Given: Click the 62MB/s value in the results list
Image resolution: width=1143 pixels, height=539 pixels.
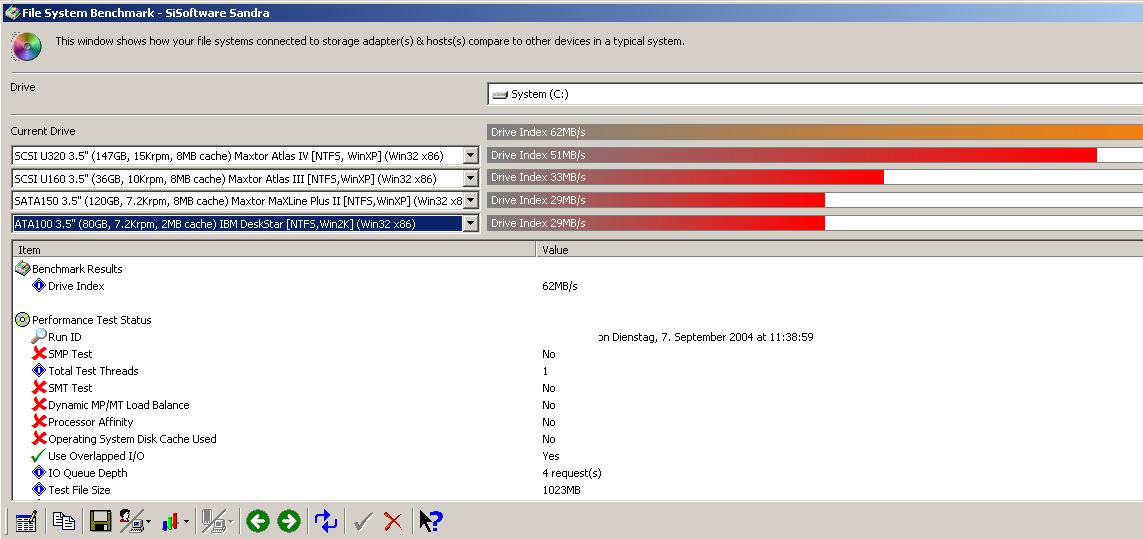Looking at the screenshot, I should click(x=560, y=286).
